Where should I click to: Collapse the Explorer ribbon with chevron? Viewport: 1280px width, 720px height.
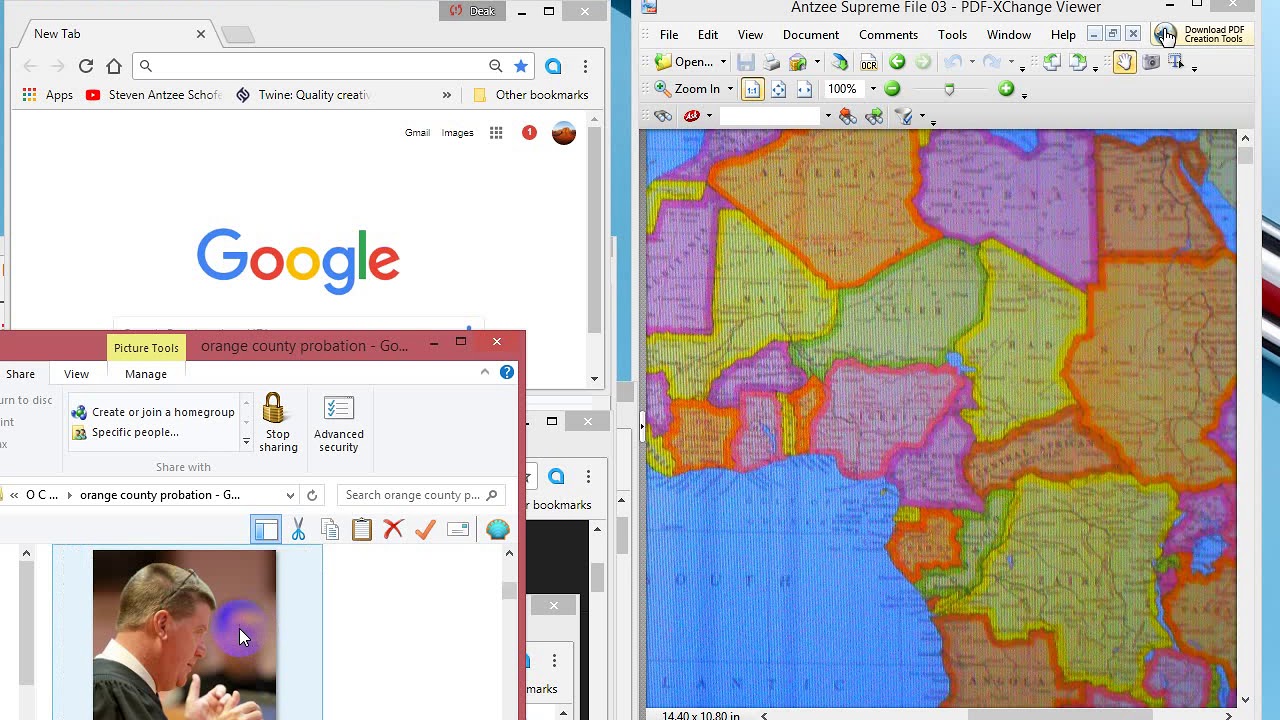click(x=485, y=372)
